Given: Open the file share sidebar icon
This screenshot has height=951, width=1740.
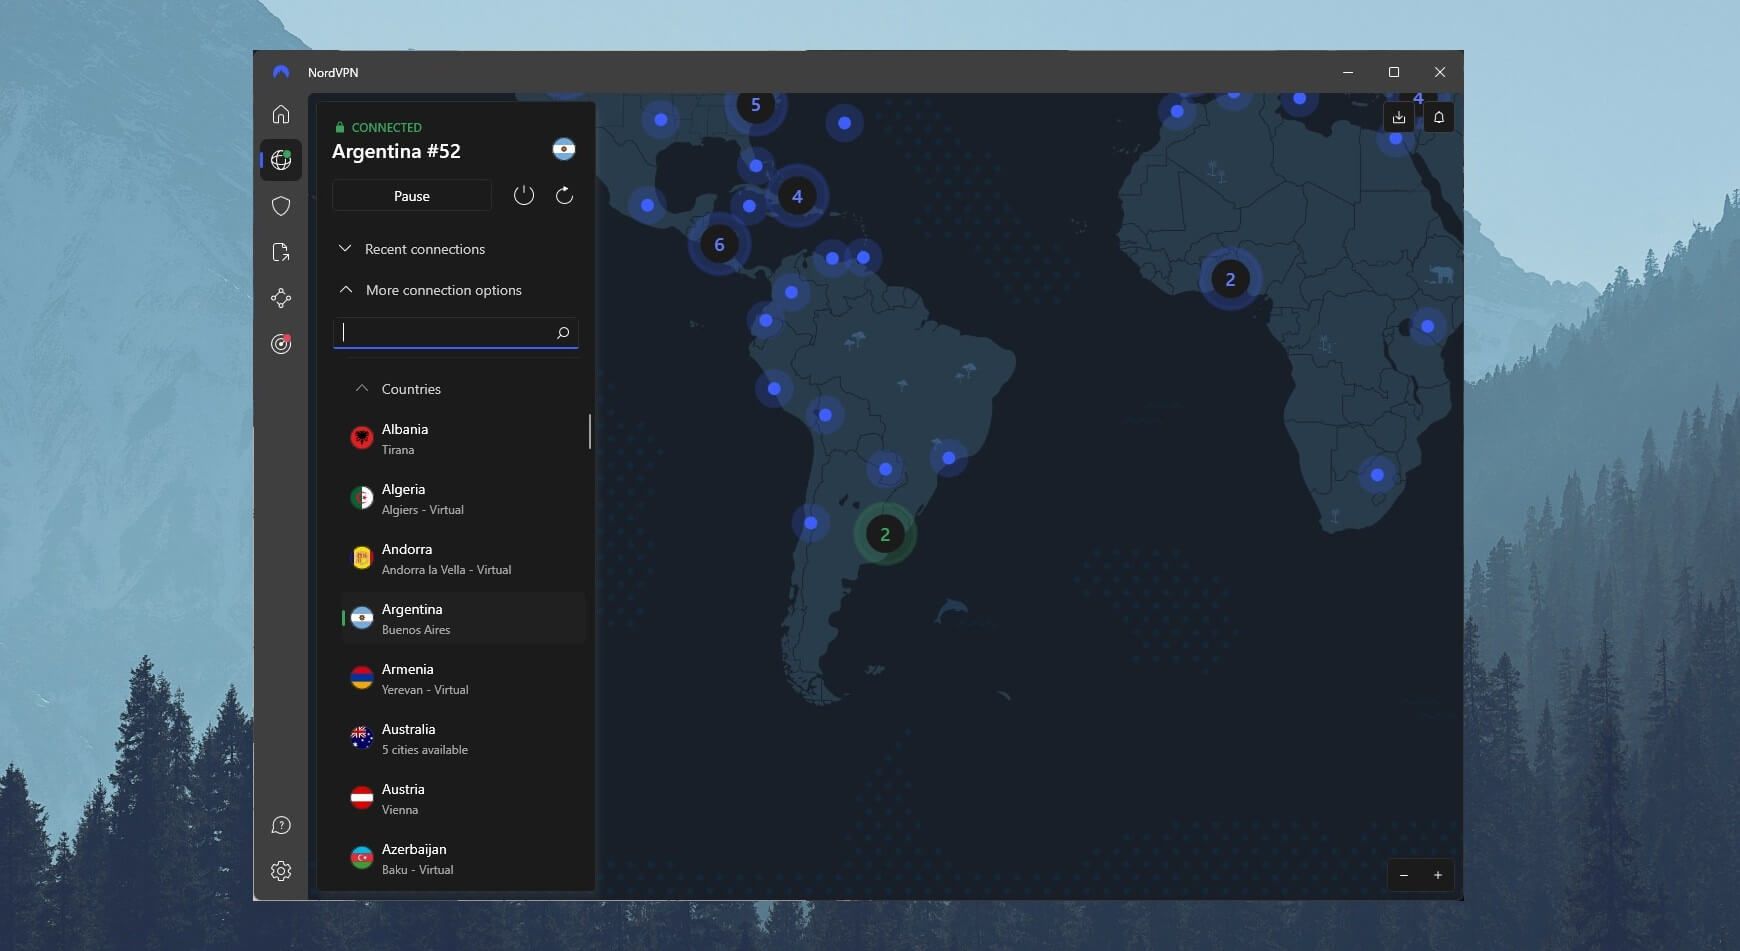Looking at the screenshot, I should click(x=281, y=252).
